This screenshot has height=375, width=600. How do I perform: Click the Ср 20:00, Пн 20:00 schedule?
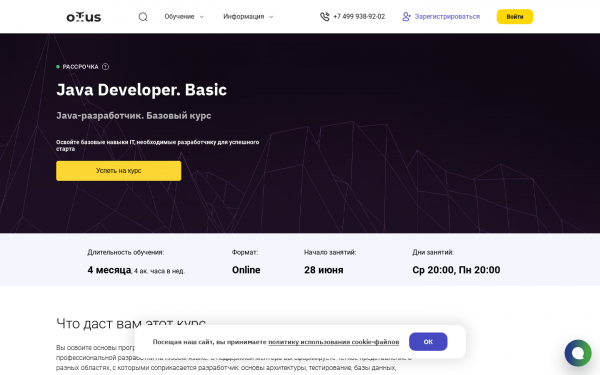pyautogui.click(x=456, y=270)
